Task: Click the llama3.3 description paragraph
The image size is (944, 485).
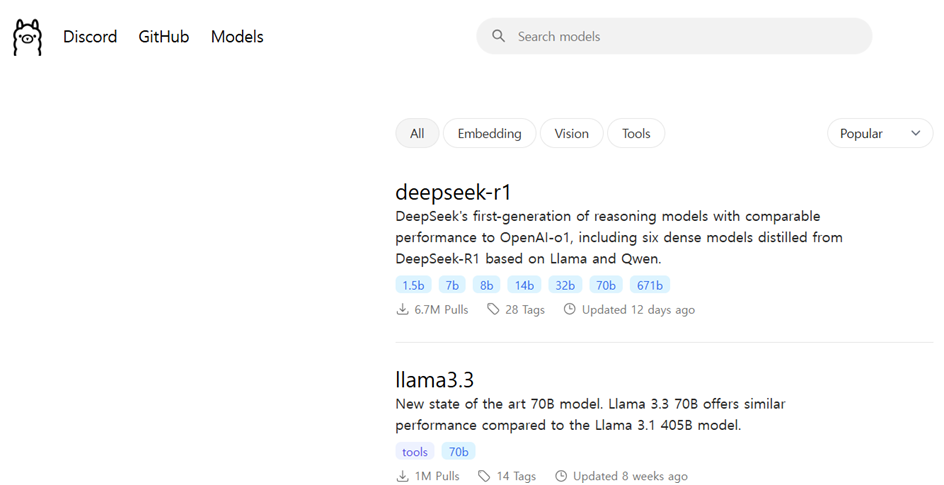Action: pyautogui.click(x=591, y=415)
